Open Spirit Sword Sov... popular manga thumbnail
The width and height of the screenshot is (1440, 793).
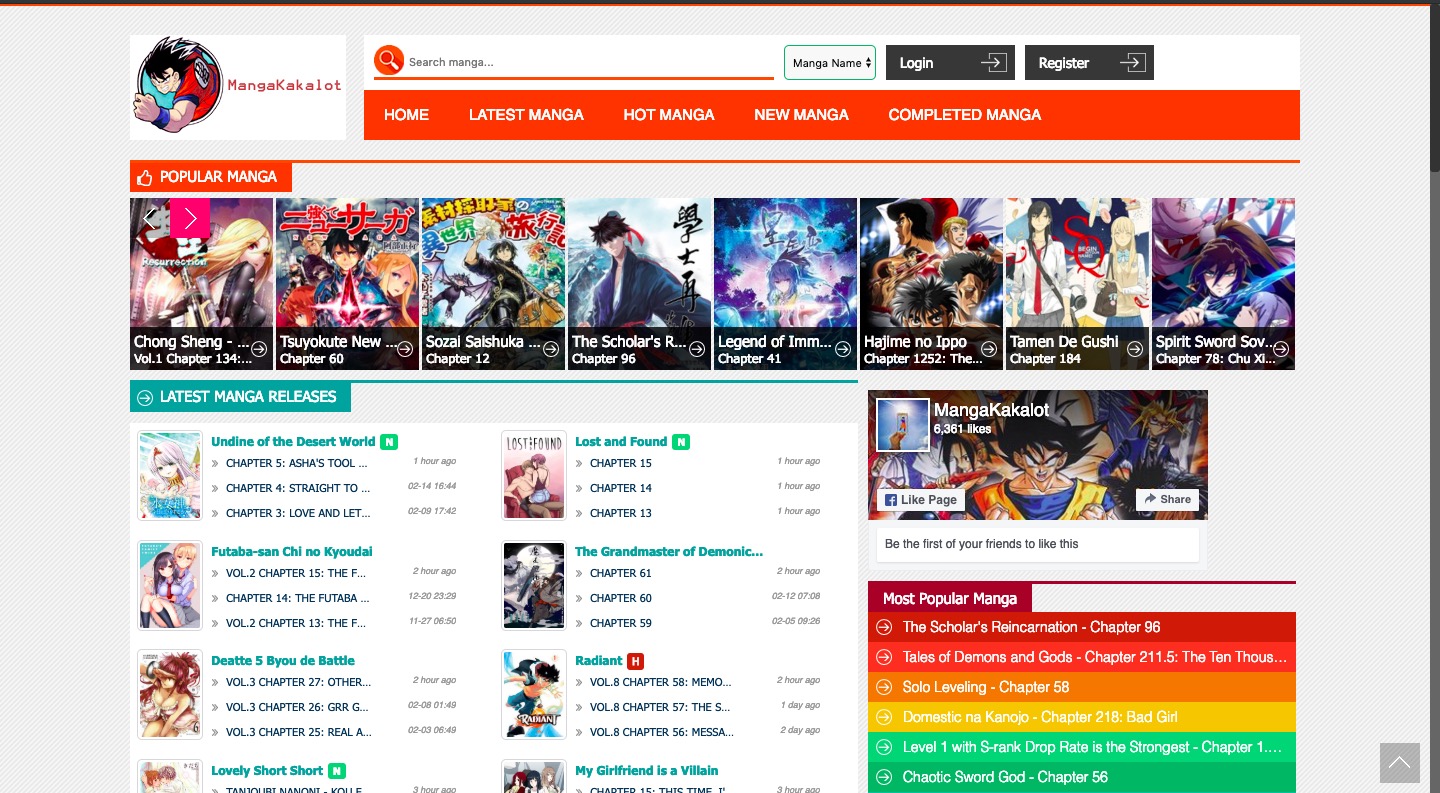(x=1223, y=284)
